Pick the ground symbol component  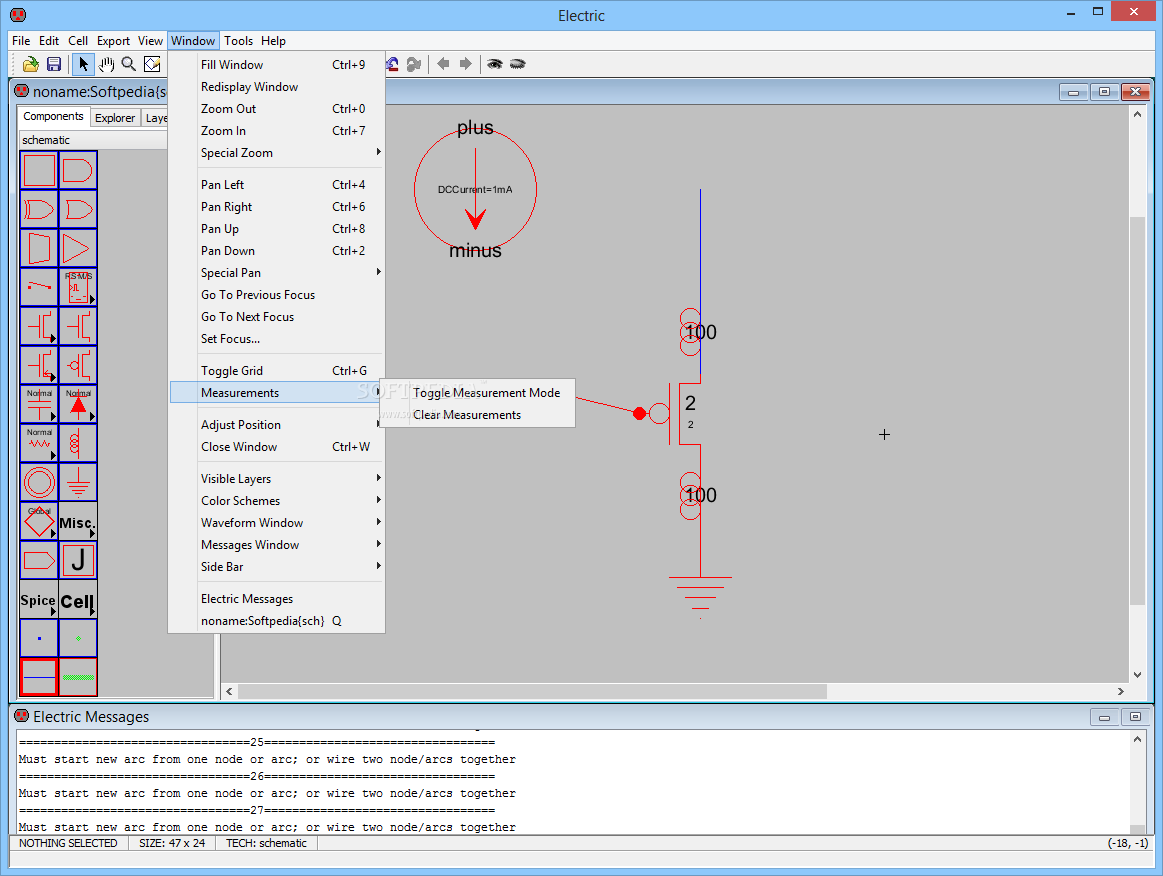(x=78, y=482)
